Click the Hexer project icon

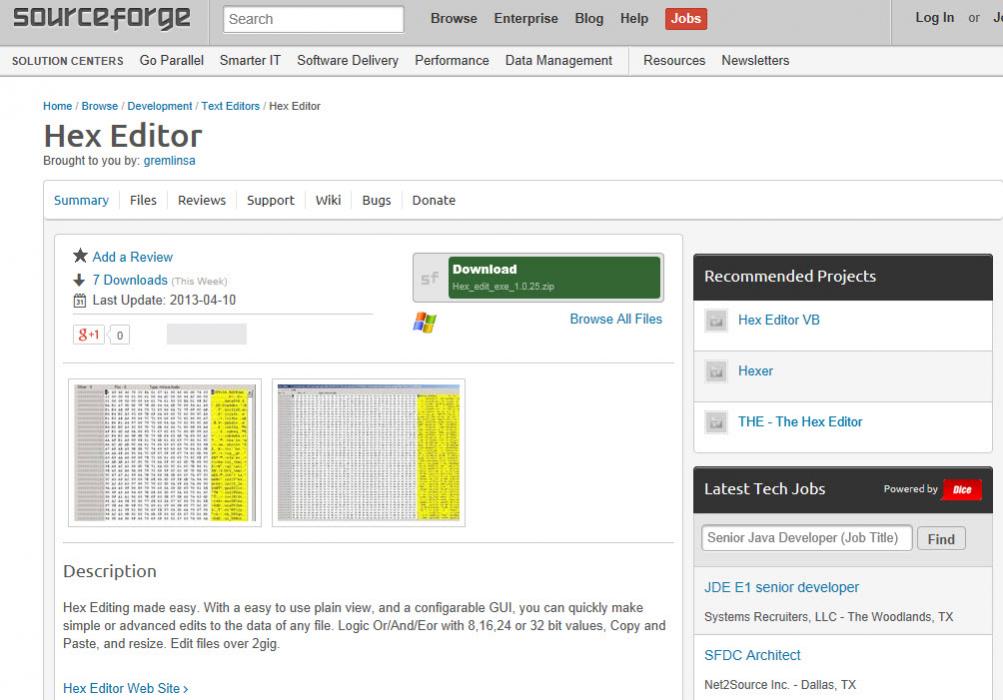tap(716, 371)
